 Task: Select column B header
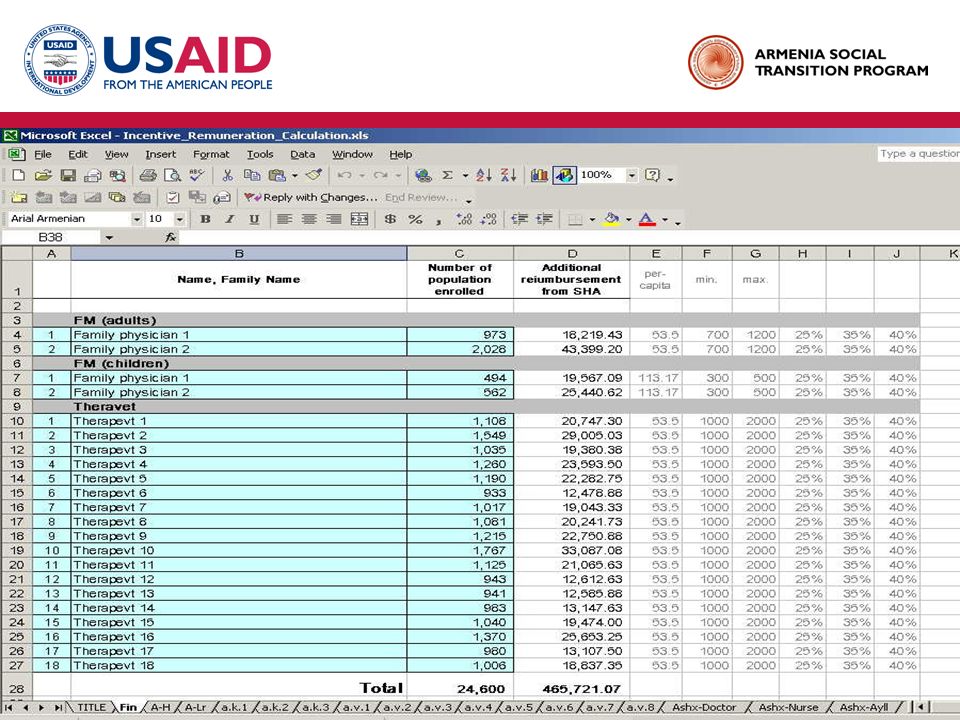(239, 253)
